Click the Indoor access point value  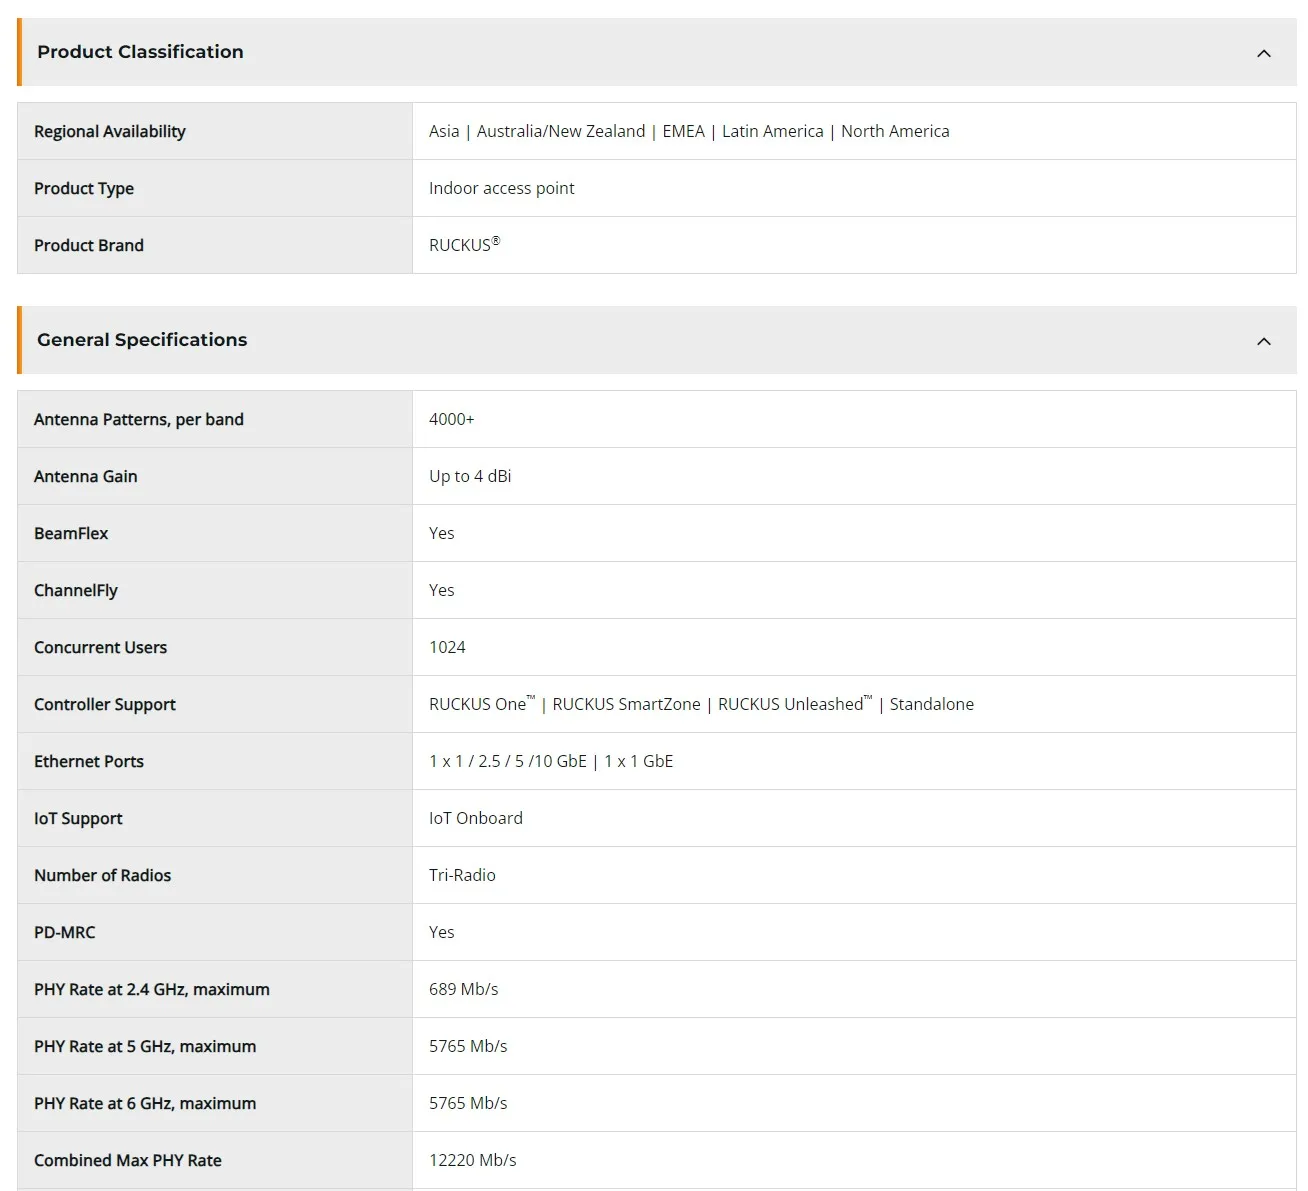(x=502, y=188)
